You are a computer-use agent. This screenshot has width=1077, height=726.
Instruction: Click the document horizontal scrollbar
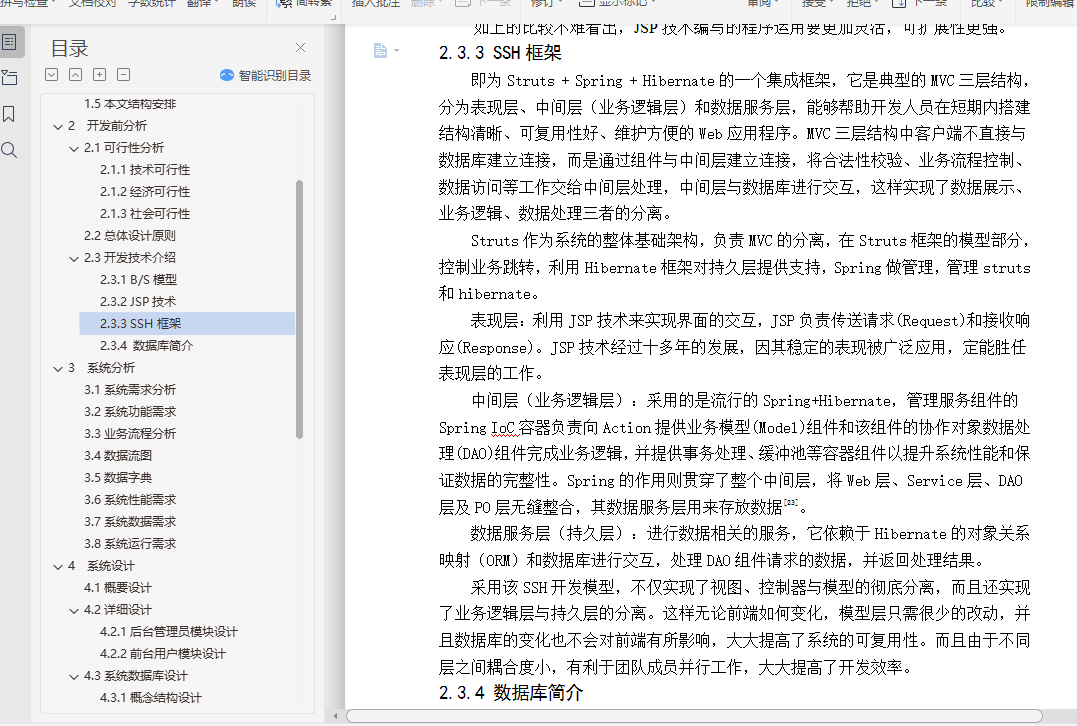click(x=694, y=716)
